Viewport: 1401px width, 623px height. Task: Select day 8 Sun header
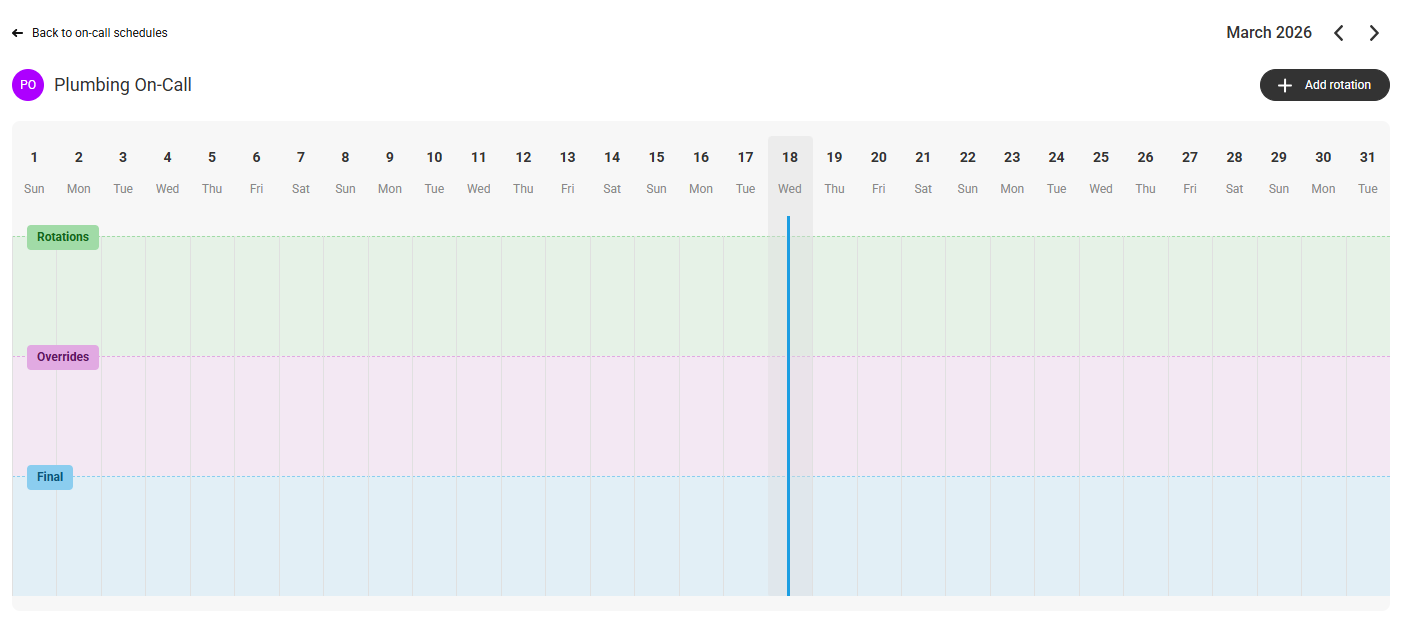pos(345,172)
